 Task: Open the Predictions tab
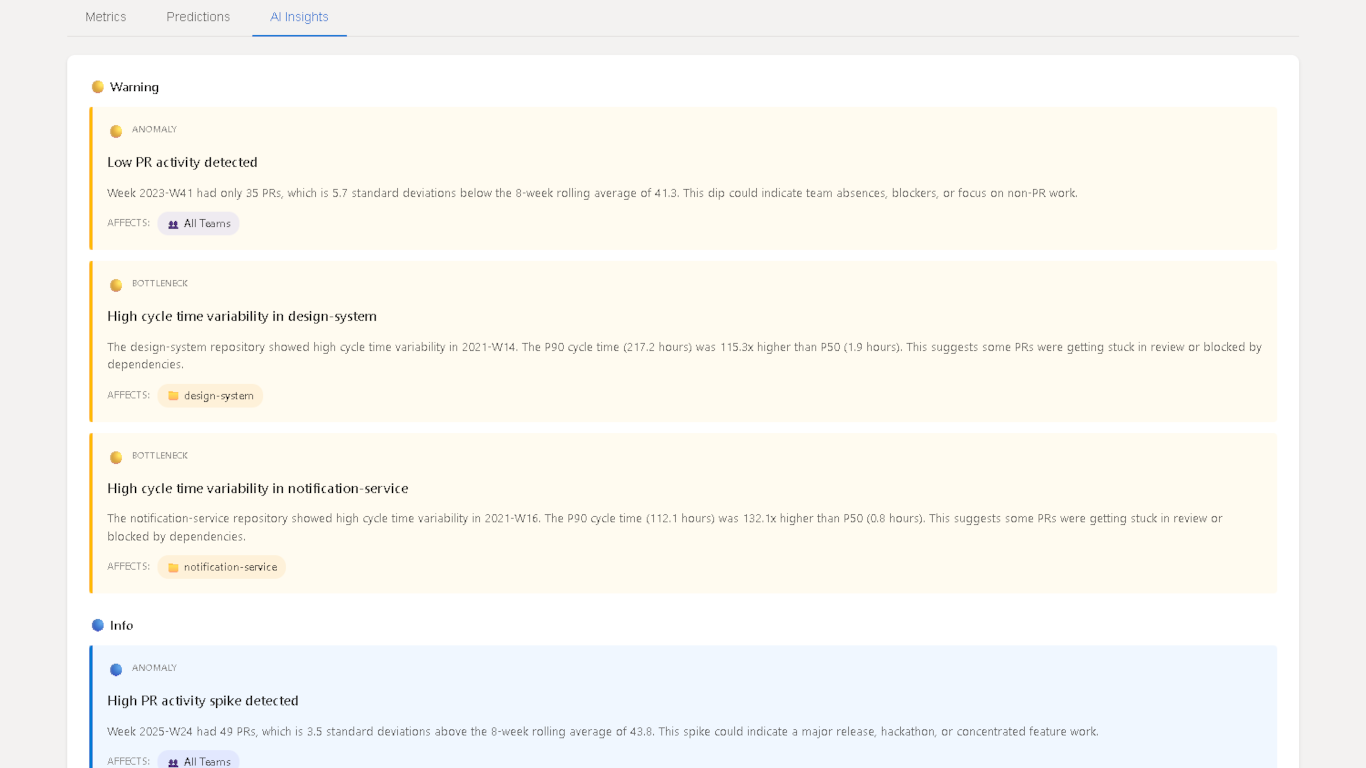point(198,17)
